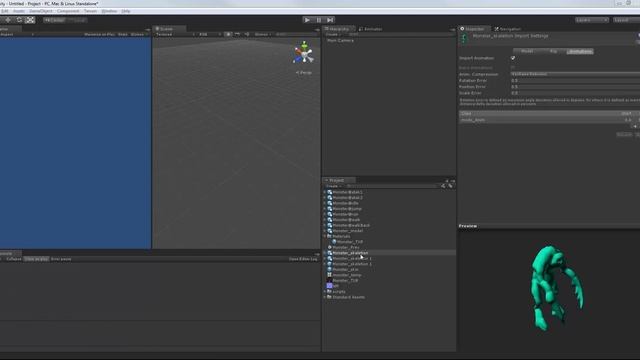Select Main Camera in Hierarchy
This screenshot has width=640, height=360.
coord(340,40)
